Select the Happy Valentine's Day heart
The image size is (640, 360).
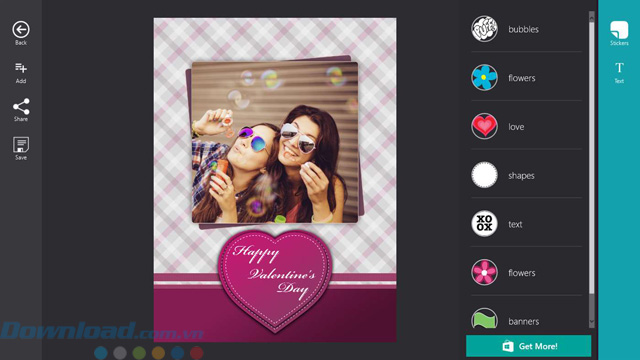pos(275,279)
